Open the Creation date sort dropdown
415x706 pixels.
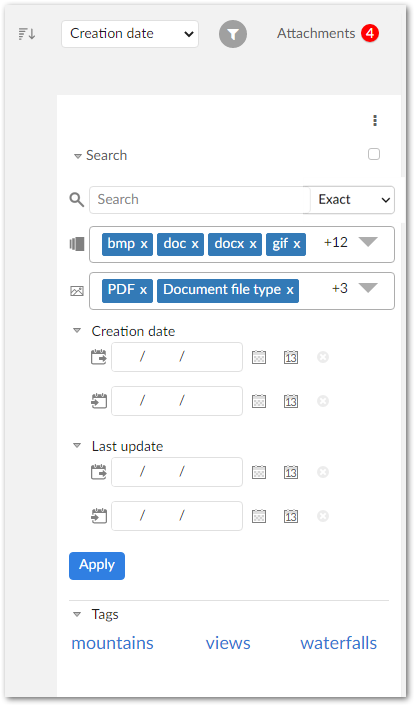click(x=130, y=34)
